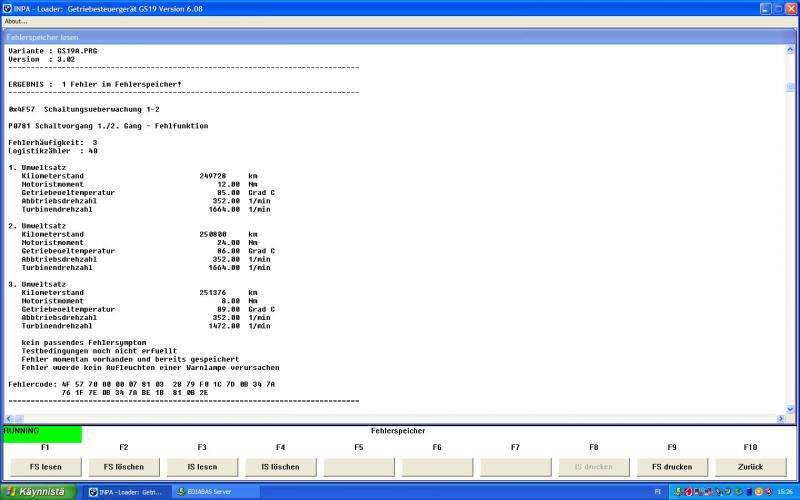
Task: Open the About... menu
Action: click(16, 20)
